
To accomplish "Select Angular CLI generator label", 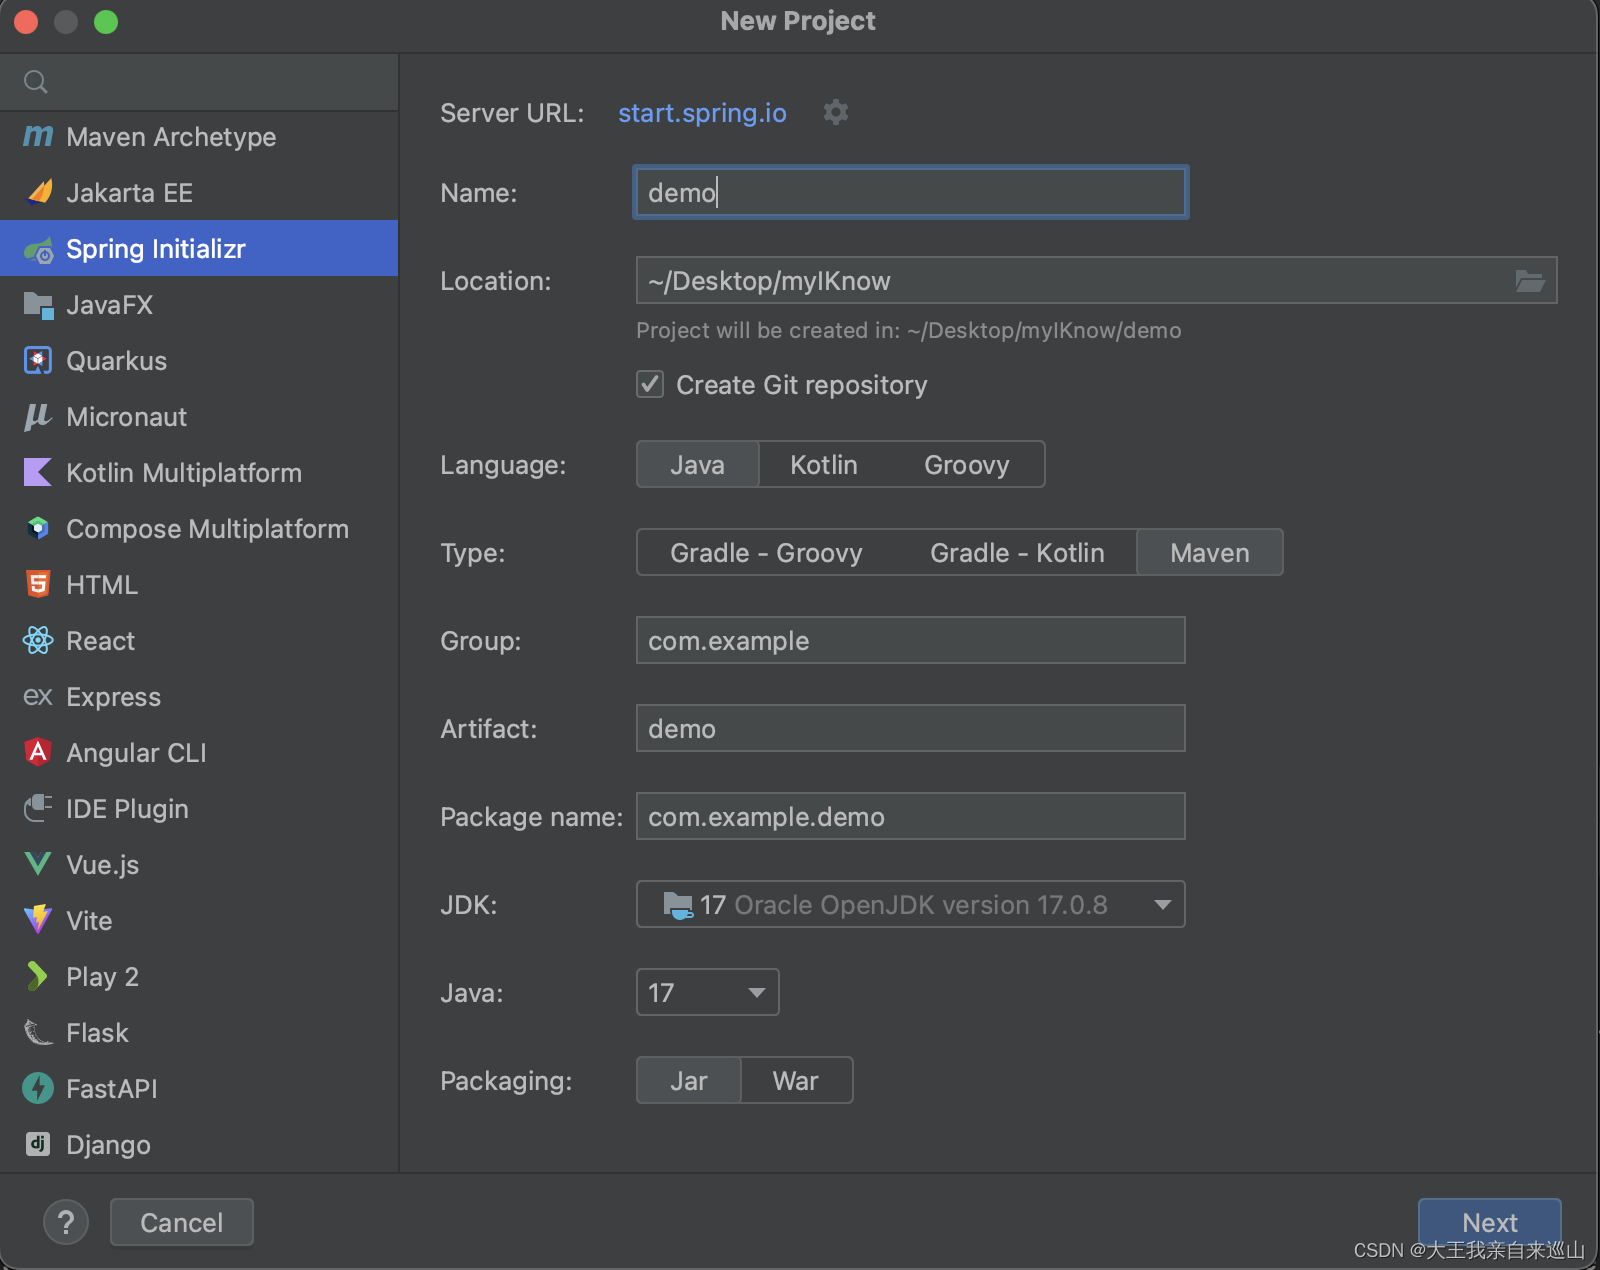I will tap(136, 753).
